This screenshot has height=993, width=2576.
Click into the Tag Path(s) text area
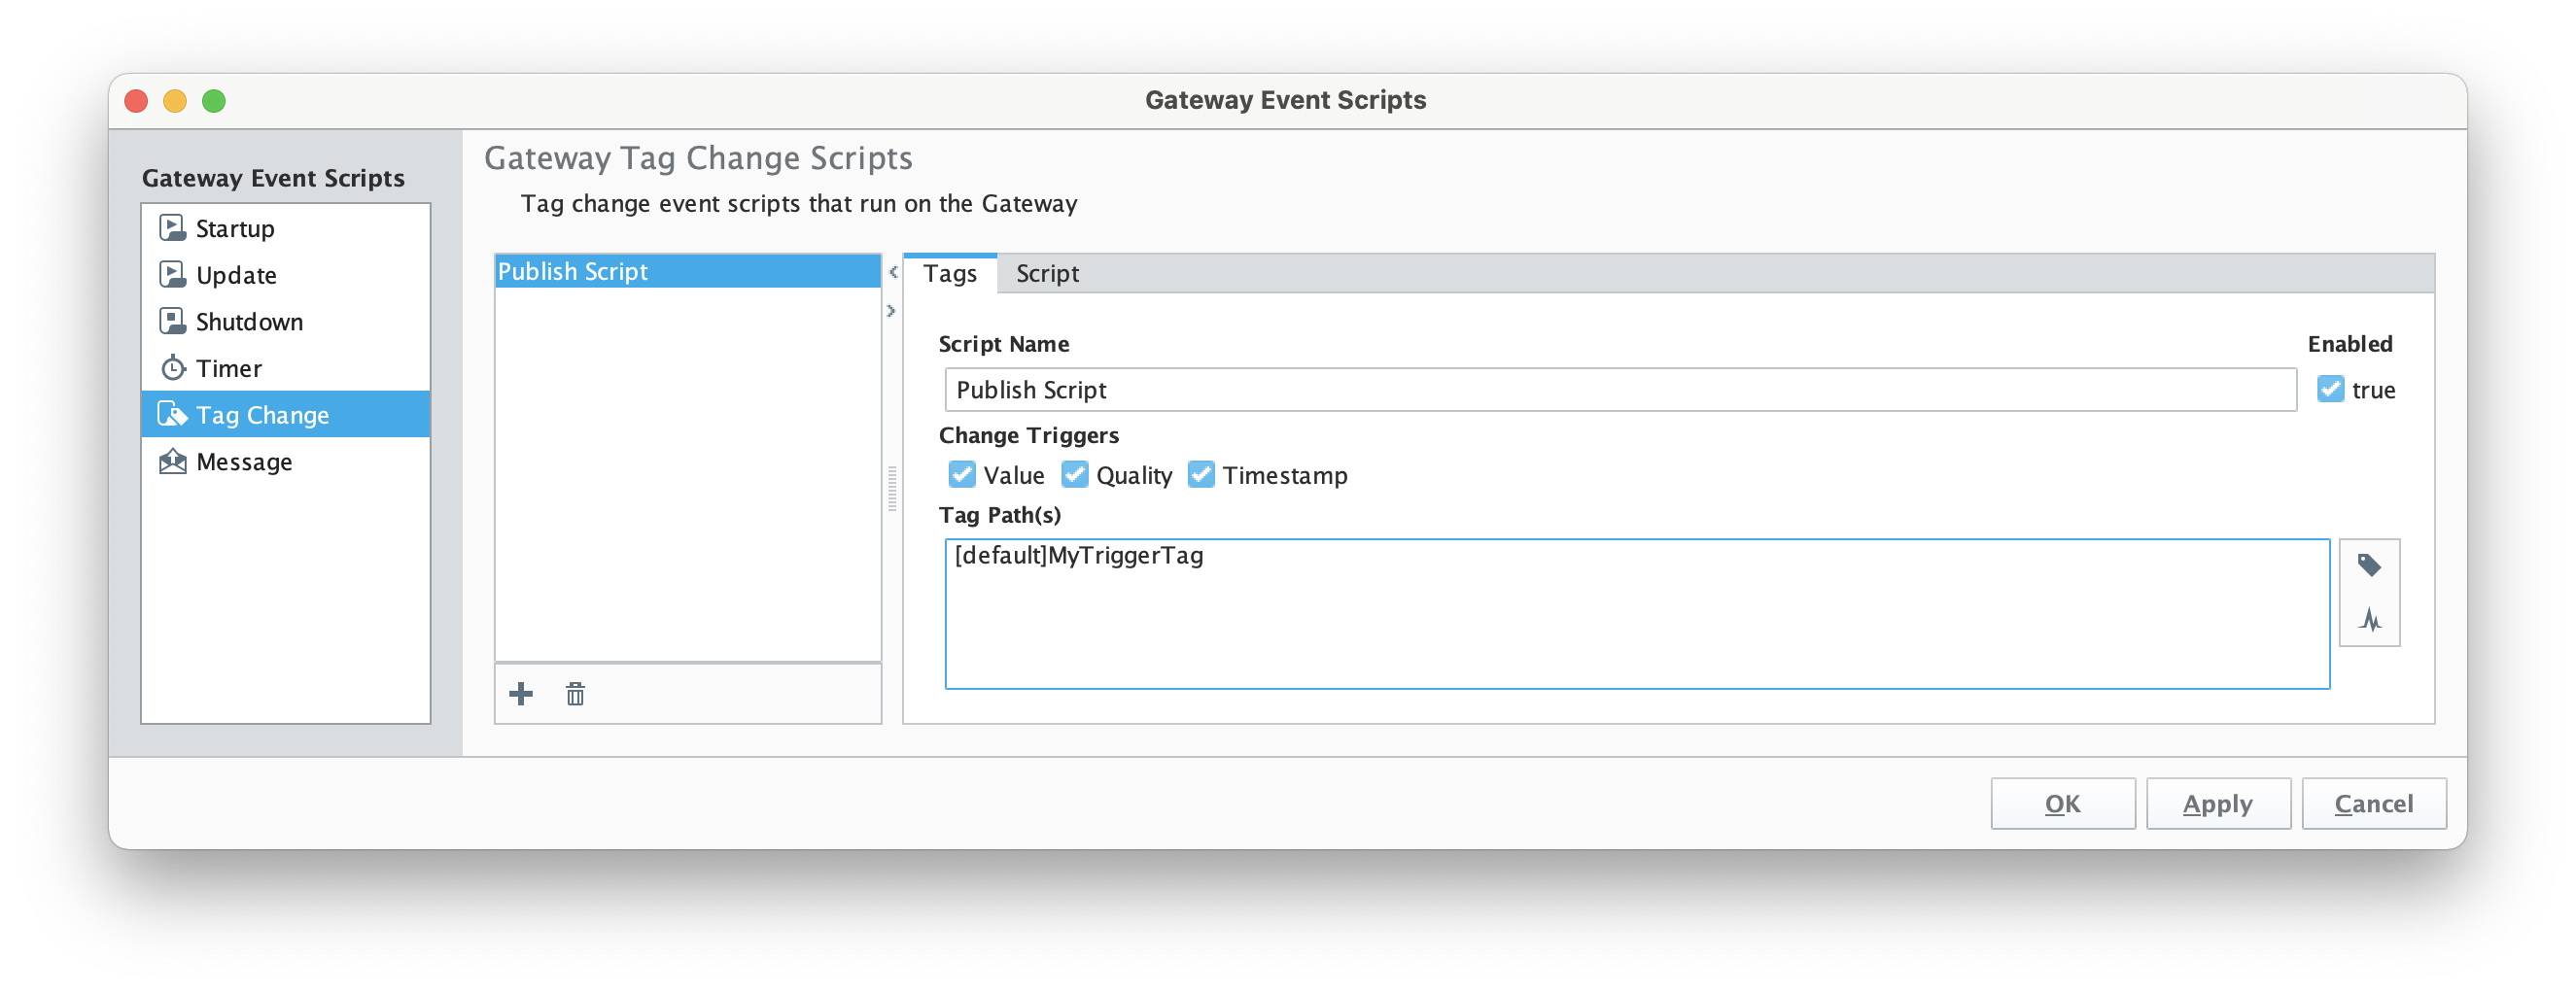(x=1636, y=613)
